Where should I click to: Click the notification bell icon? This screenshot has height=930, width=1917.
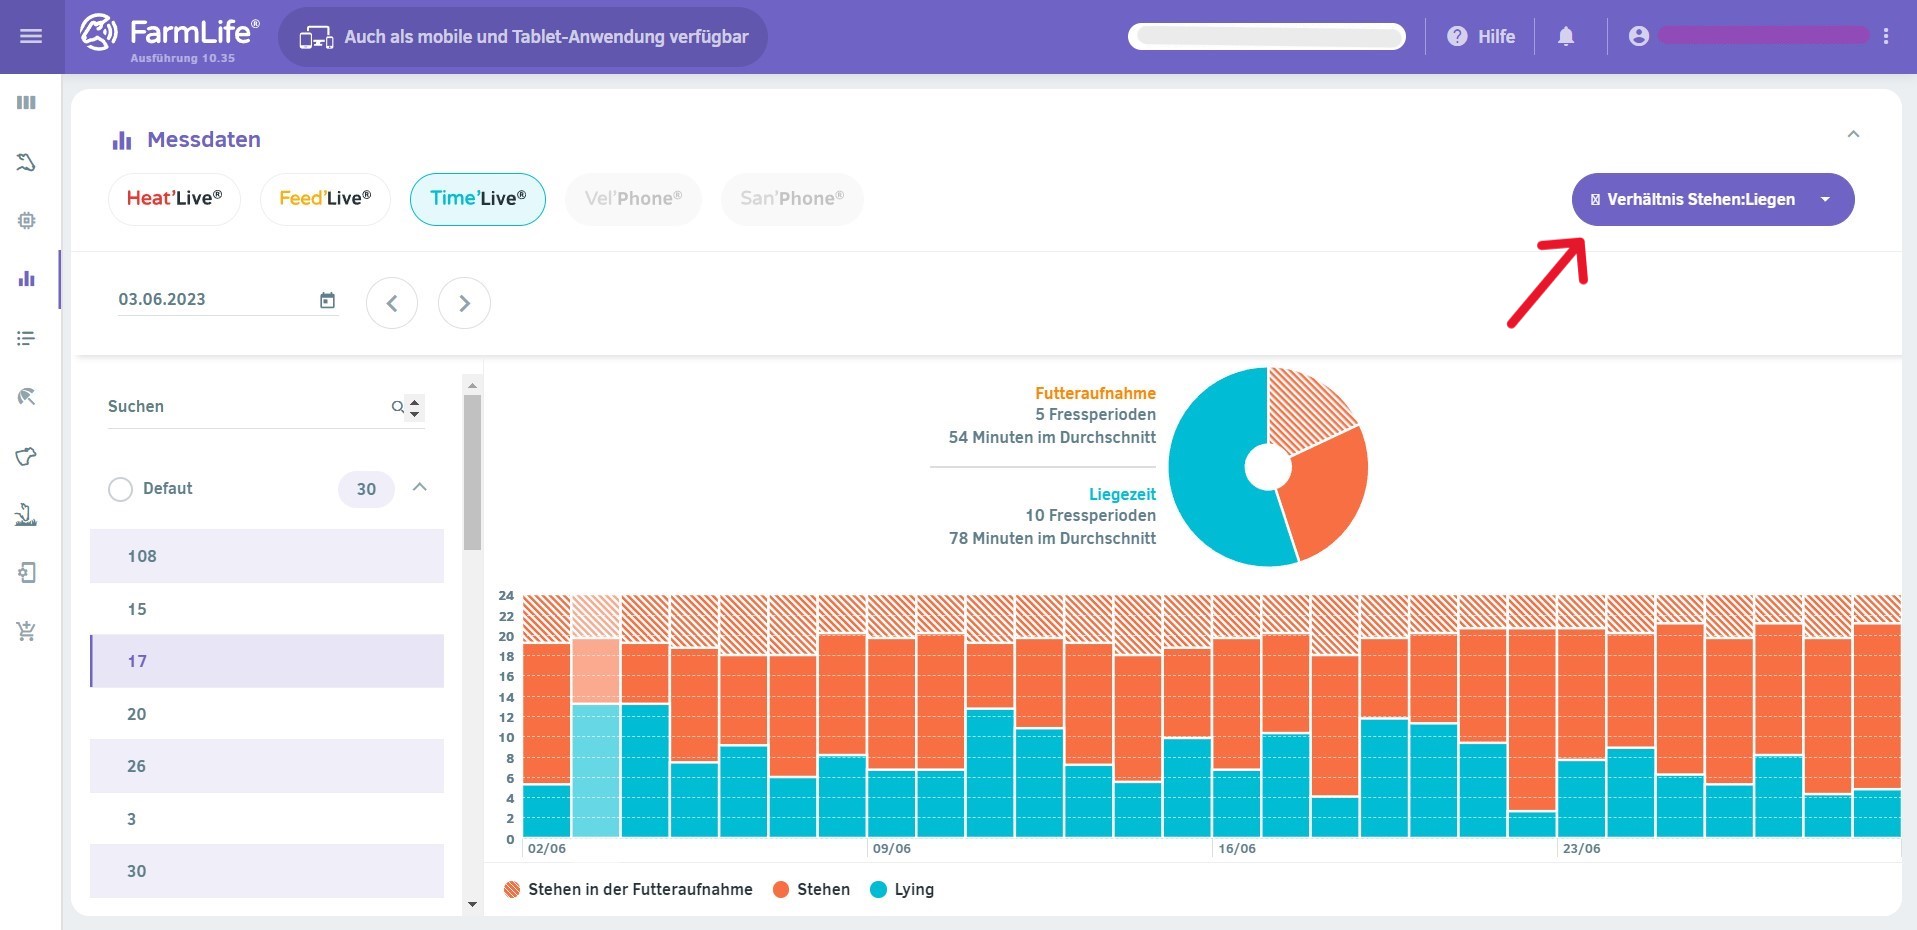point(1566,37)
